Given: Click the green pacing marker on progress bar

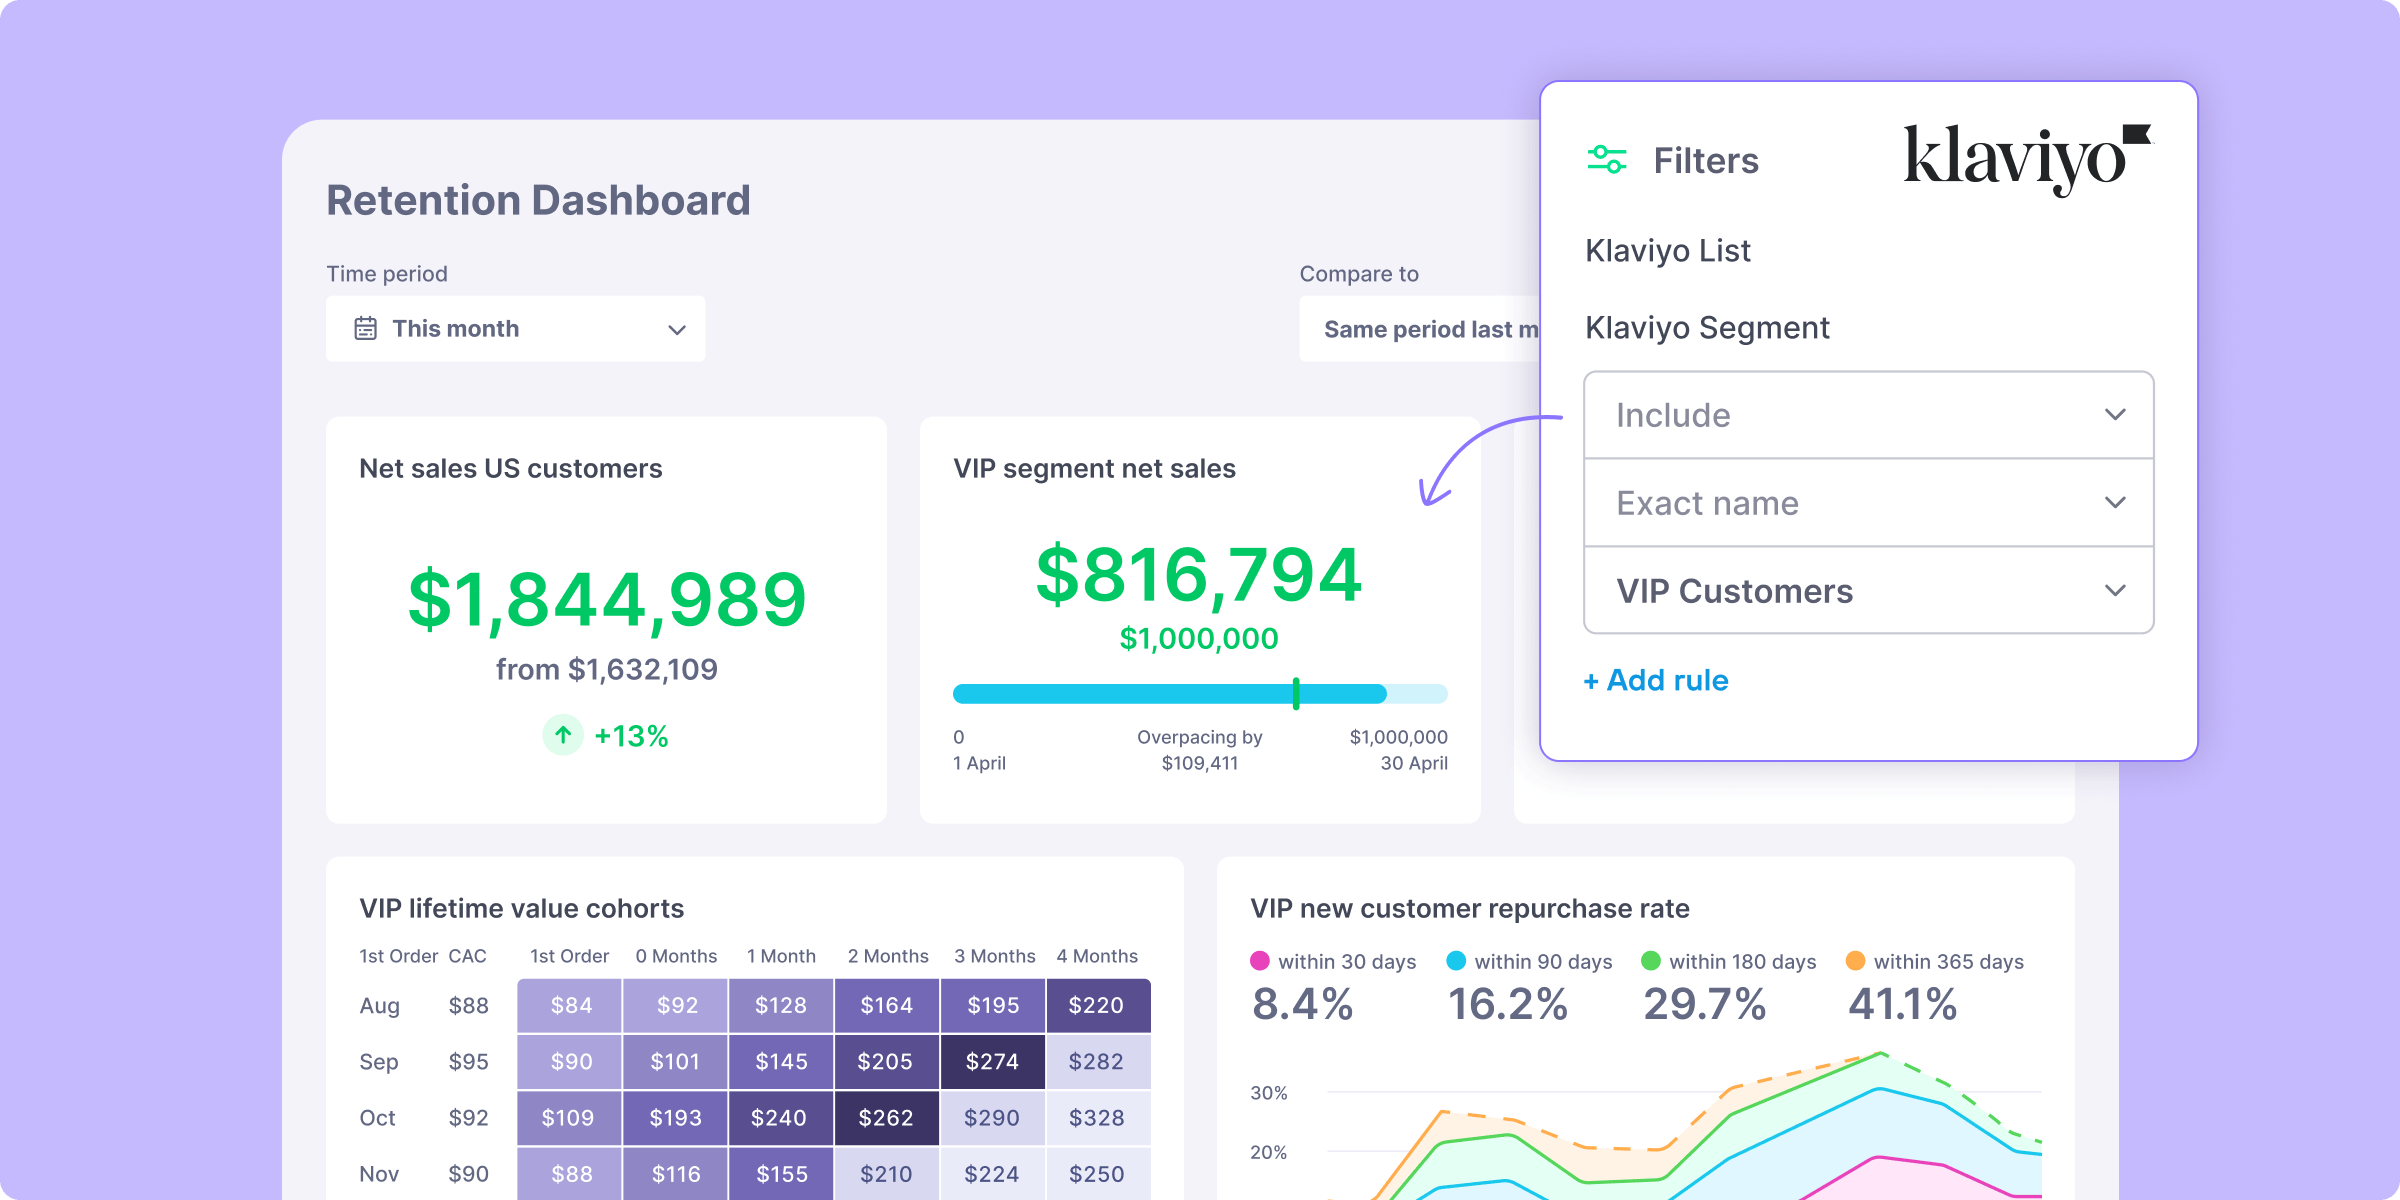Looking at the screenshot, I should pos(1296,694).
